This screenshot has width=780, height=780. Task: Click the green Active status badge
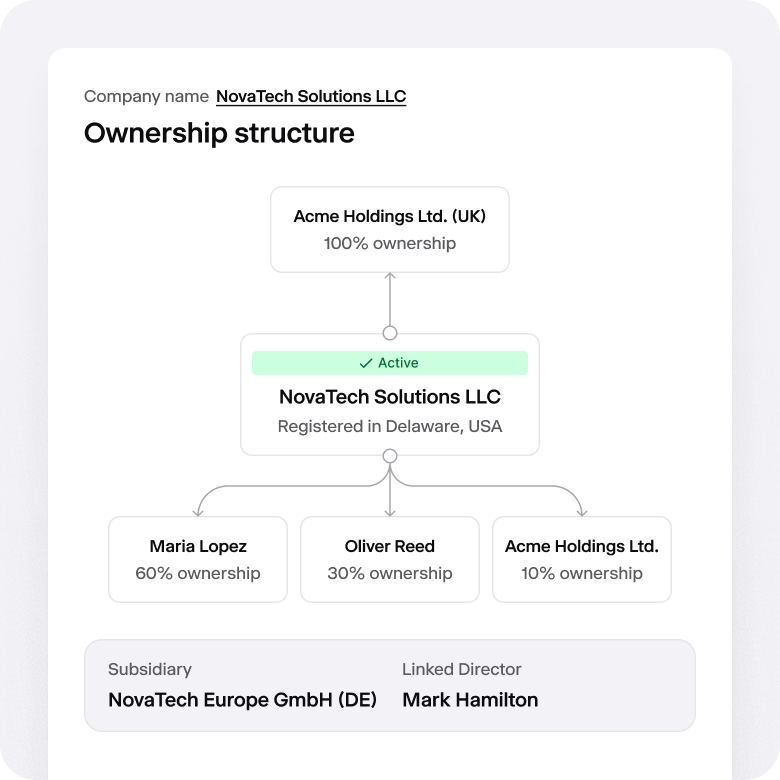coord(390,363)
